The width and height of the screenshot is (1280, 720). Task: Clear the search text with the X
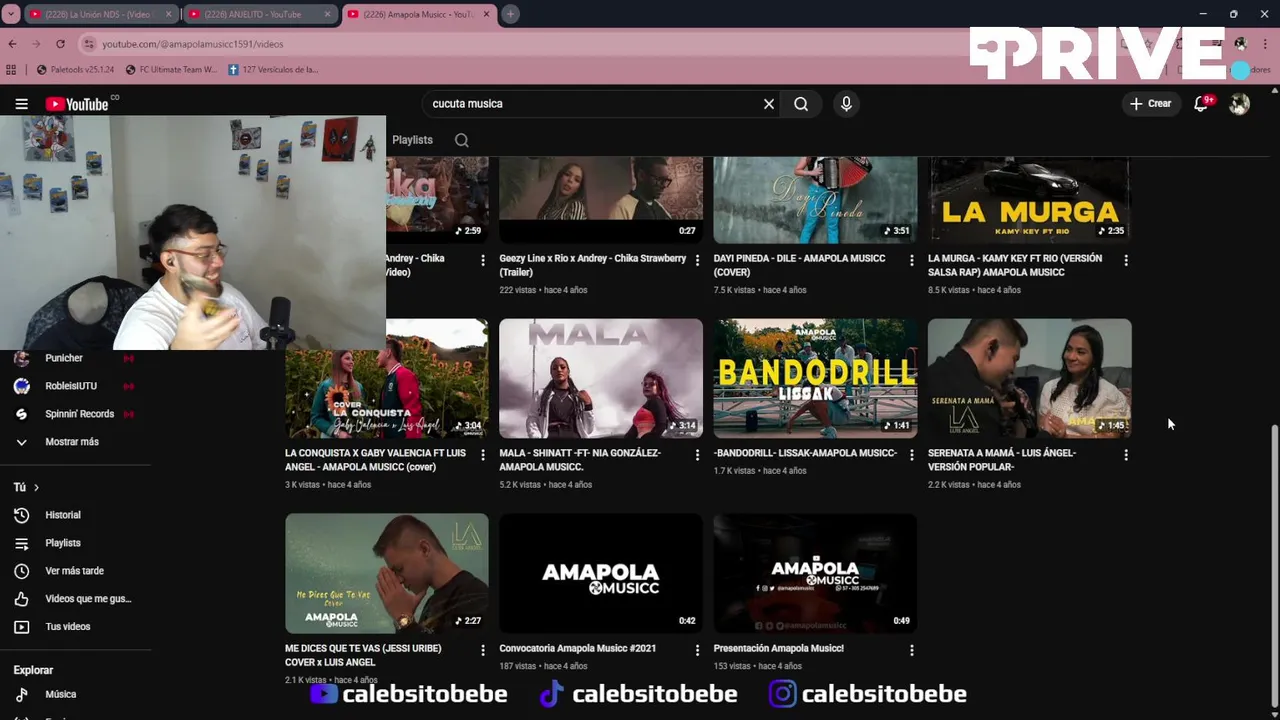pos(769,104)
